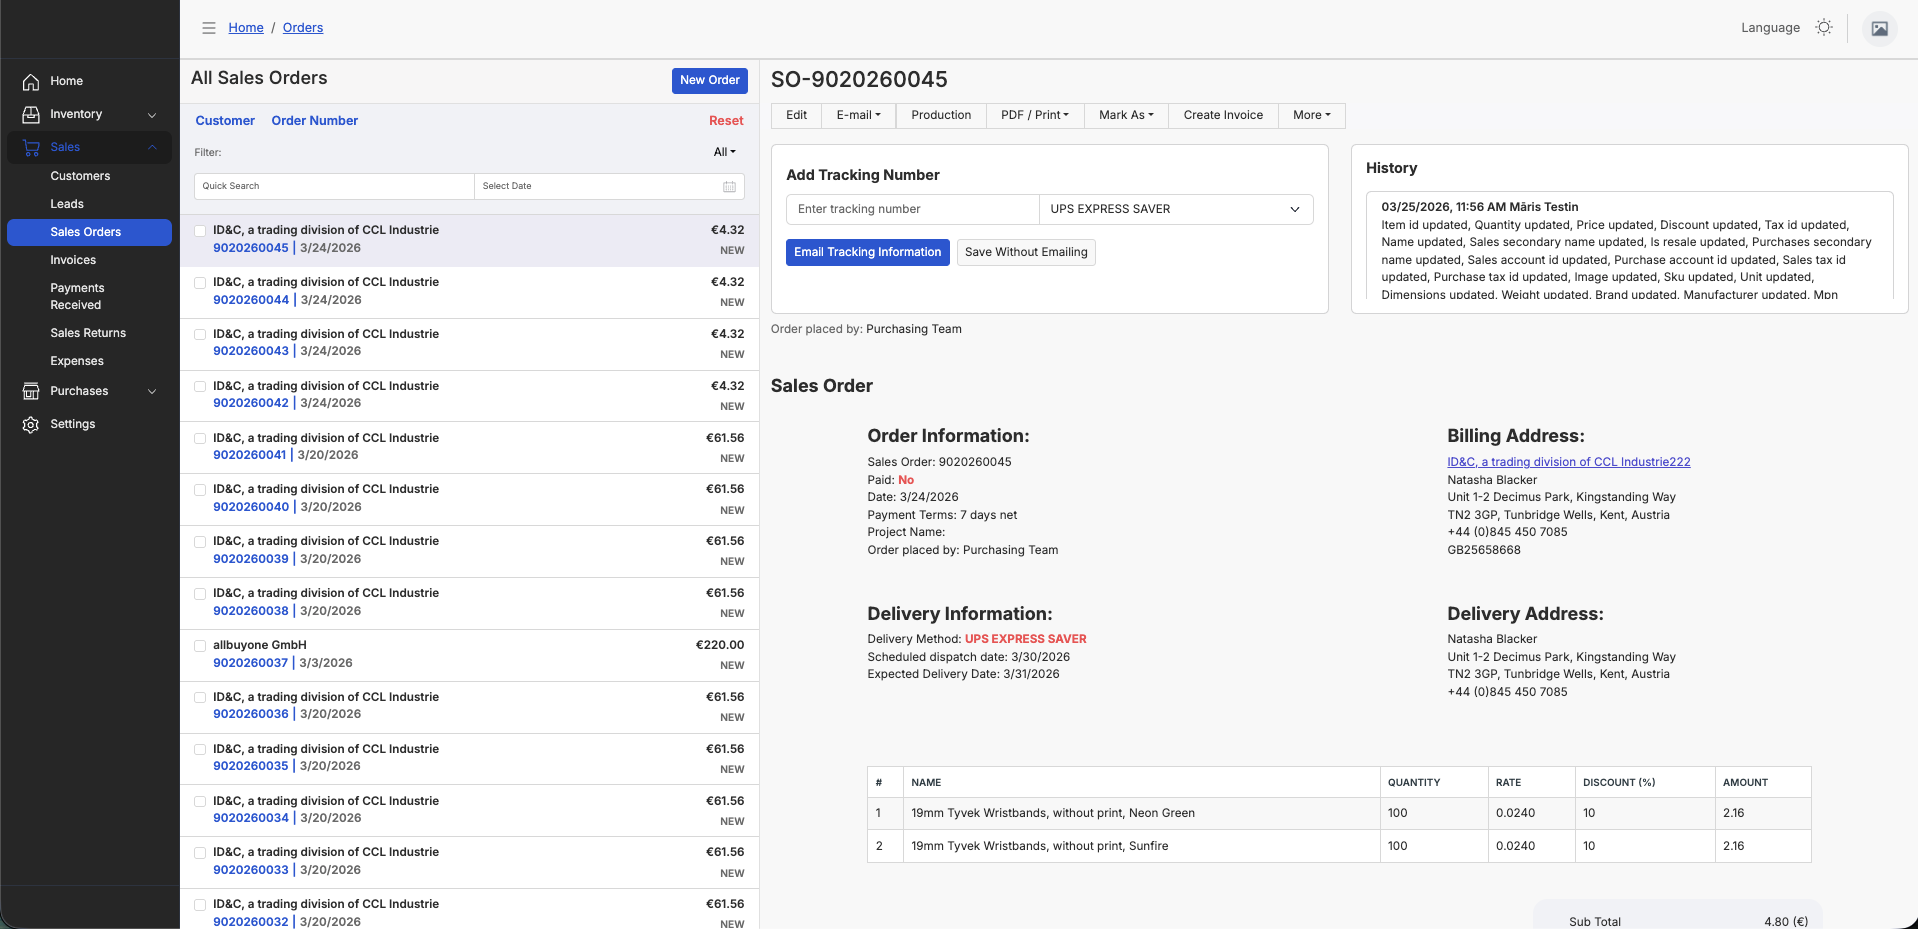1918x929 pixels.
Task: Click the Sales cart icon
Action: tap(31, 148)
